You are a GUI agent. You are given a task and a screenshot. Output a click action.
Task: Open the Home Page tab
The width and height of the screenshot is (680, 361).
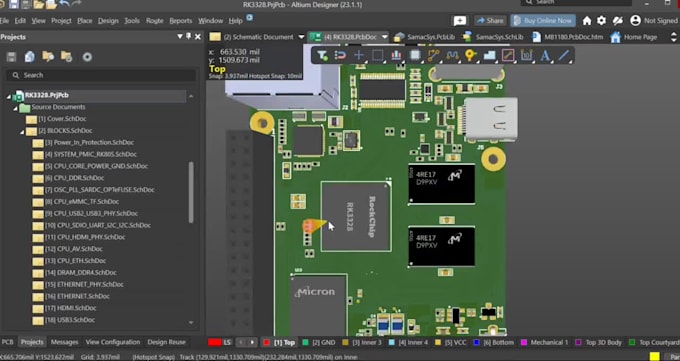[634, 37]
